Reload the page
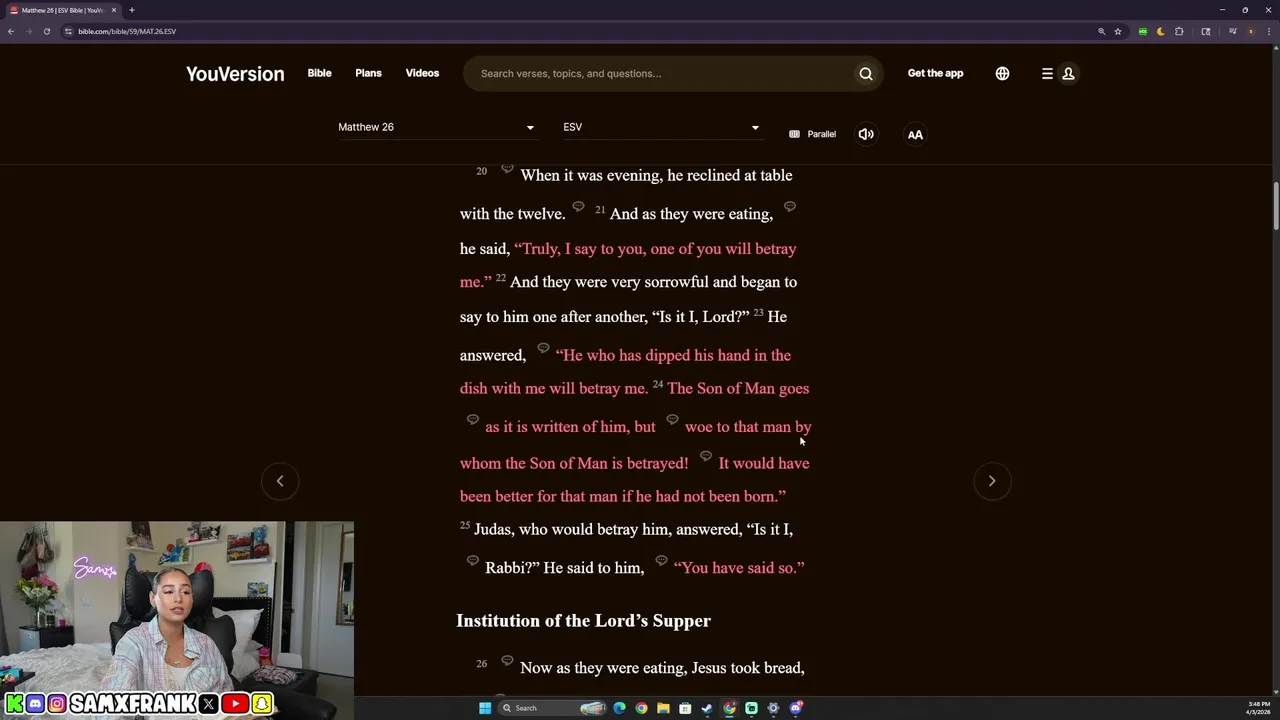The image size is (1280, 720). coord(46,31)
